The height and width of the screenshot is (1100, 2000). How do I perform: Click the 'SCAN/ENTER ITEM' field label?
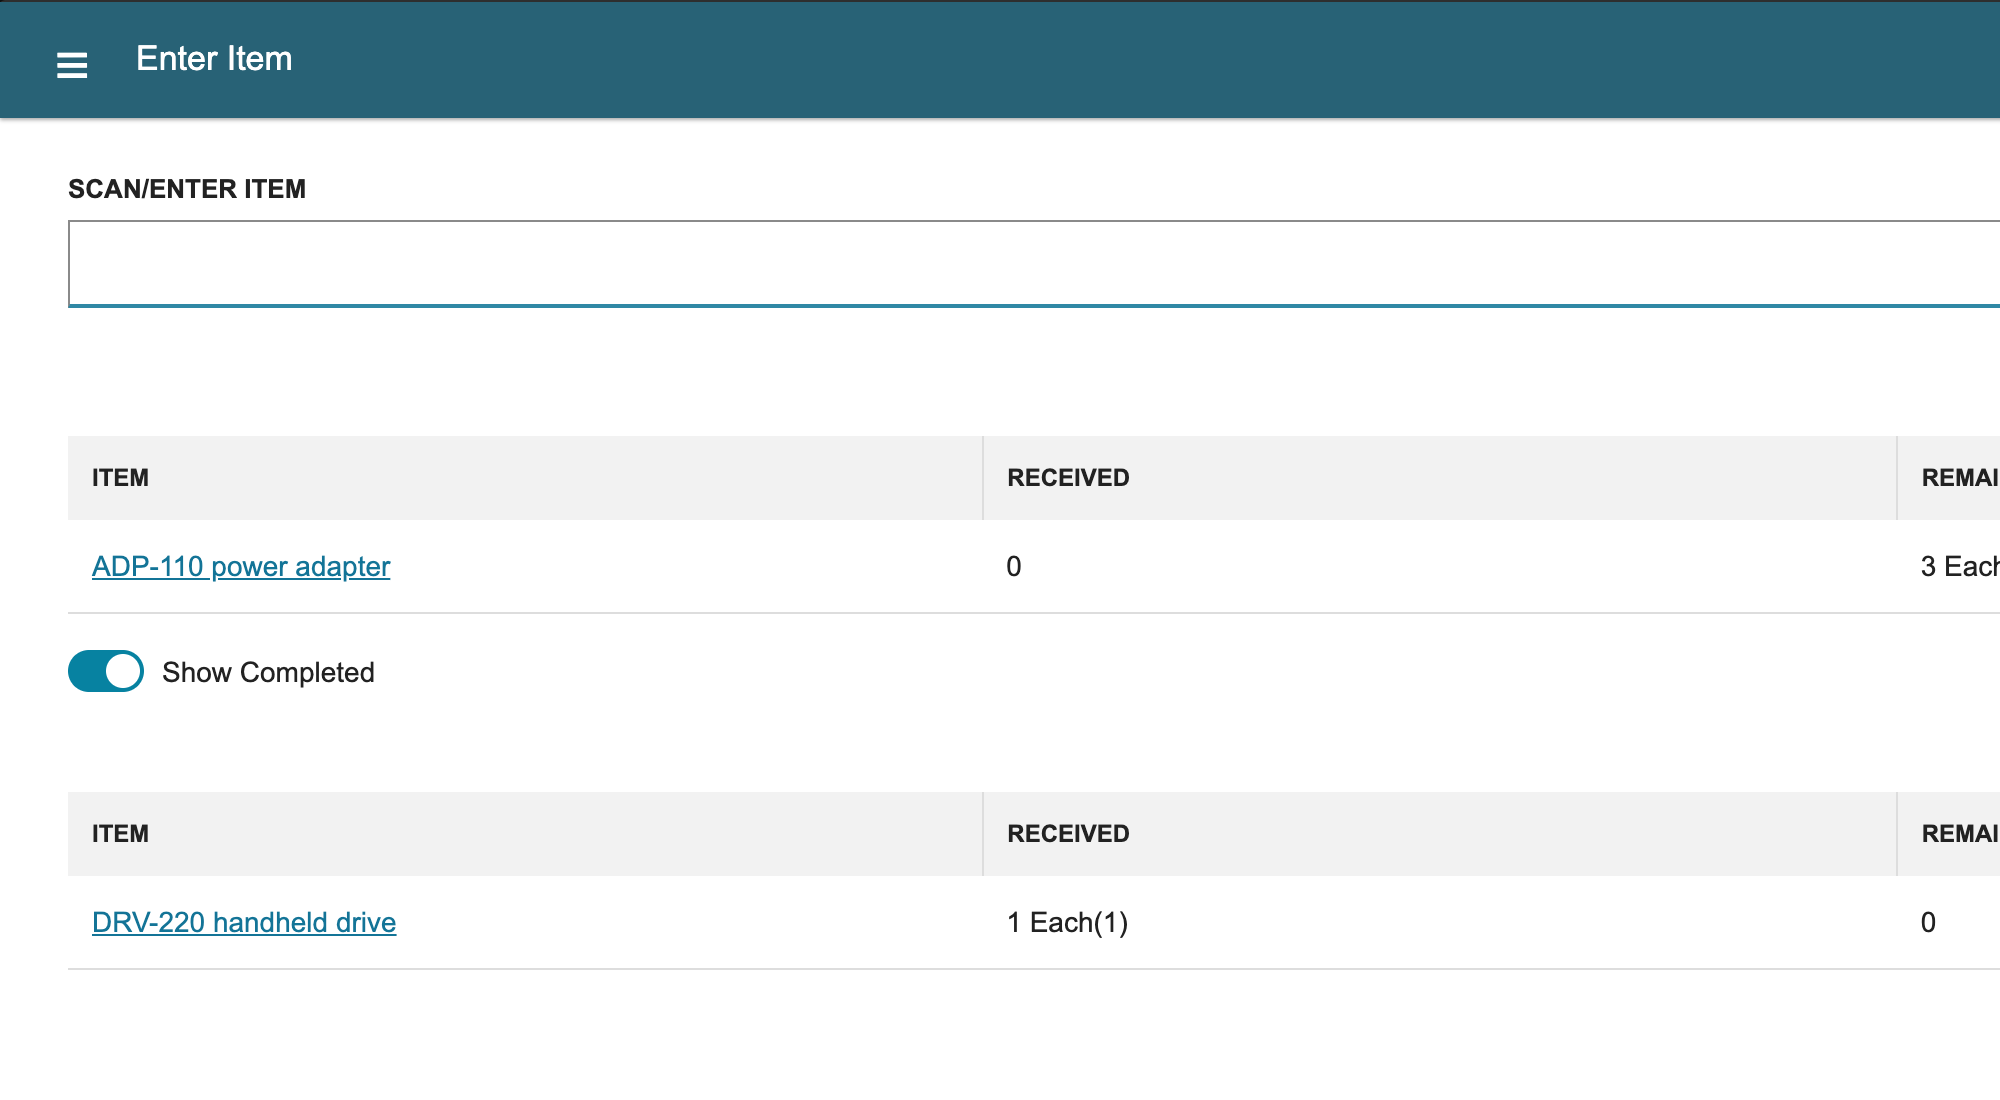(187, 189)
